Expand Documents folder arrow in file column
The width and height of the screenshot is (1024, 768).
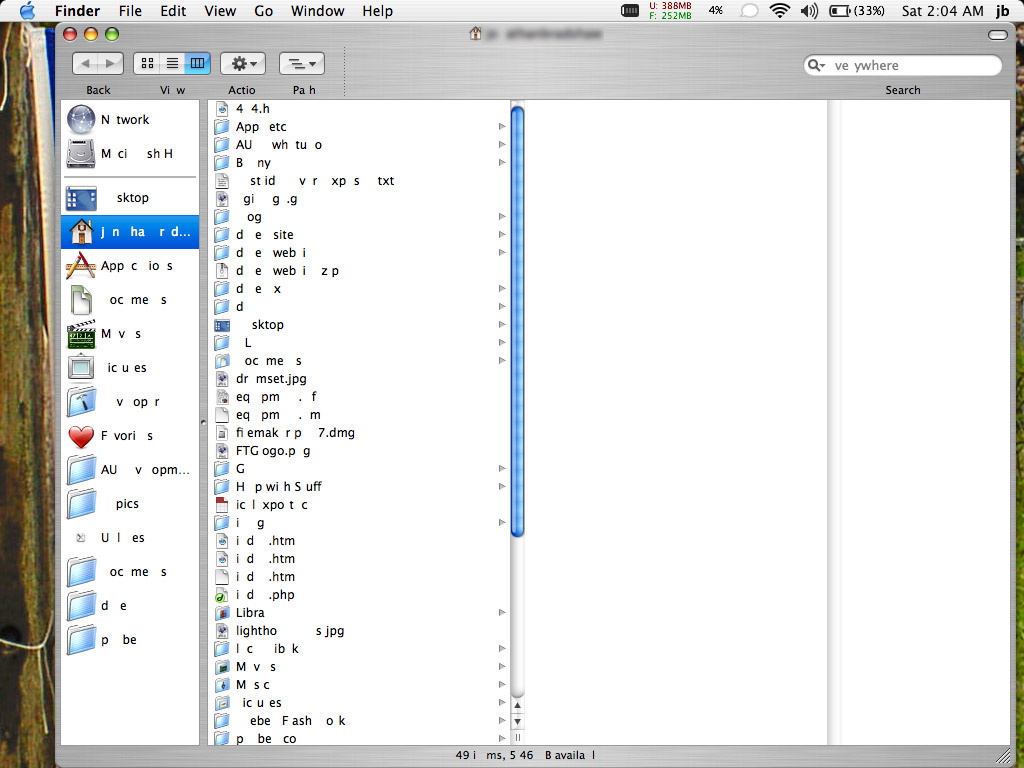(x=502, y=360)
